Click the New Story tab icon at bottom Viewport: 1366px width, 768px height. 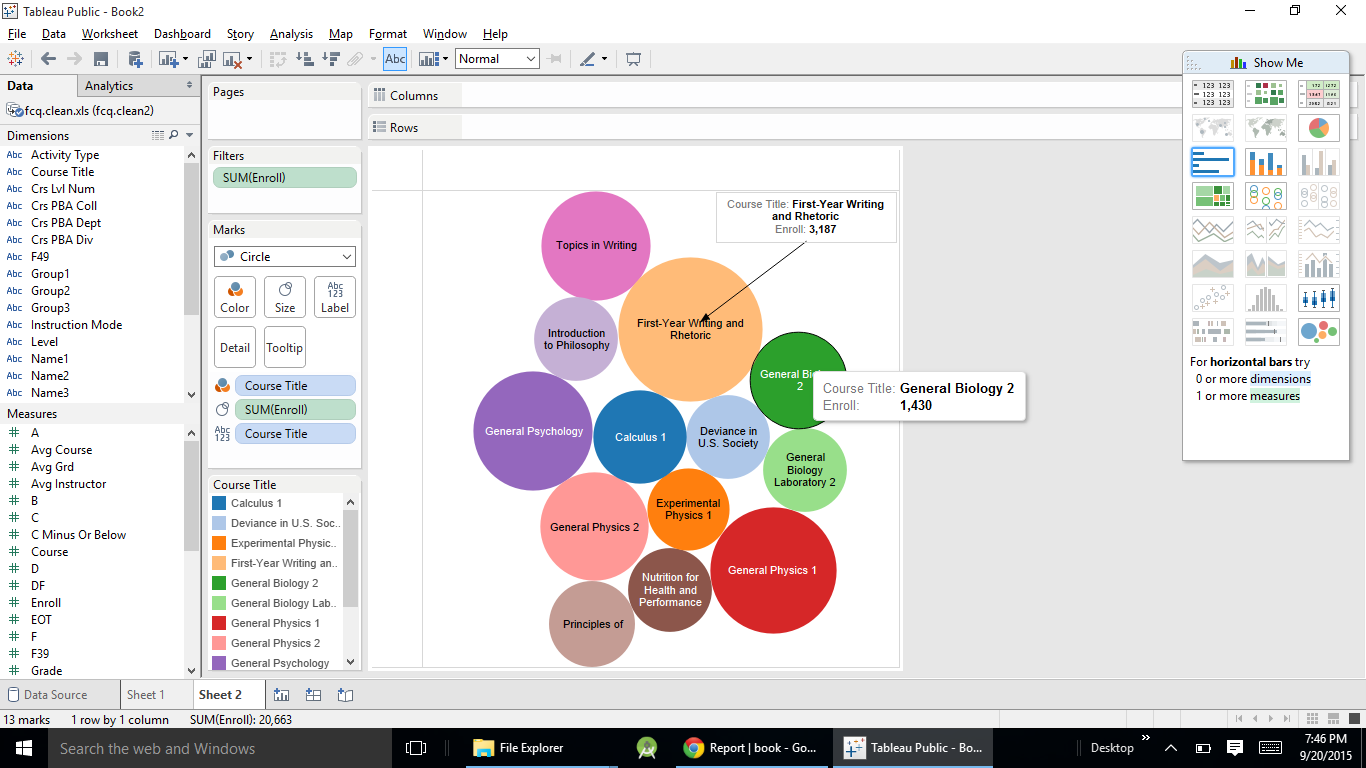point(345,695)
